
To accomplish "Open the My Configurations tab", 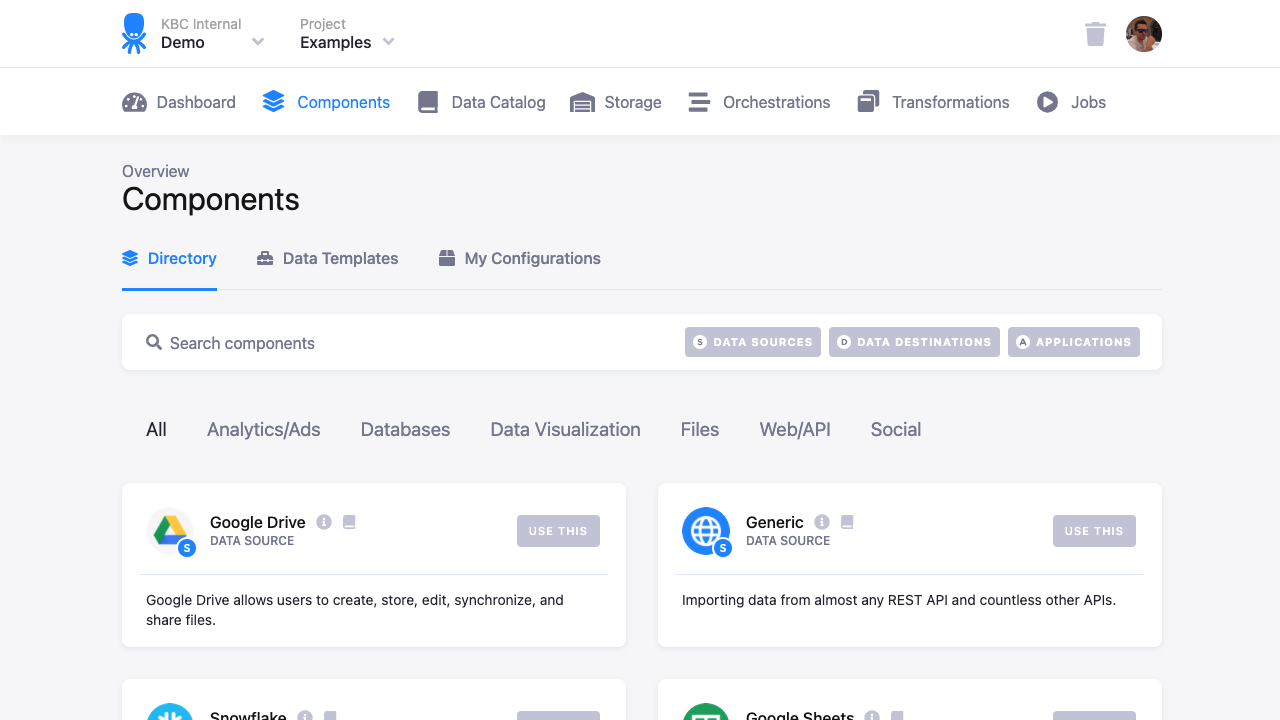I will [519, 258].
